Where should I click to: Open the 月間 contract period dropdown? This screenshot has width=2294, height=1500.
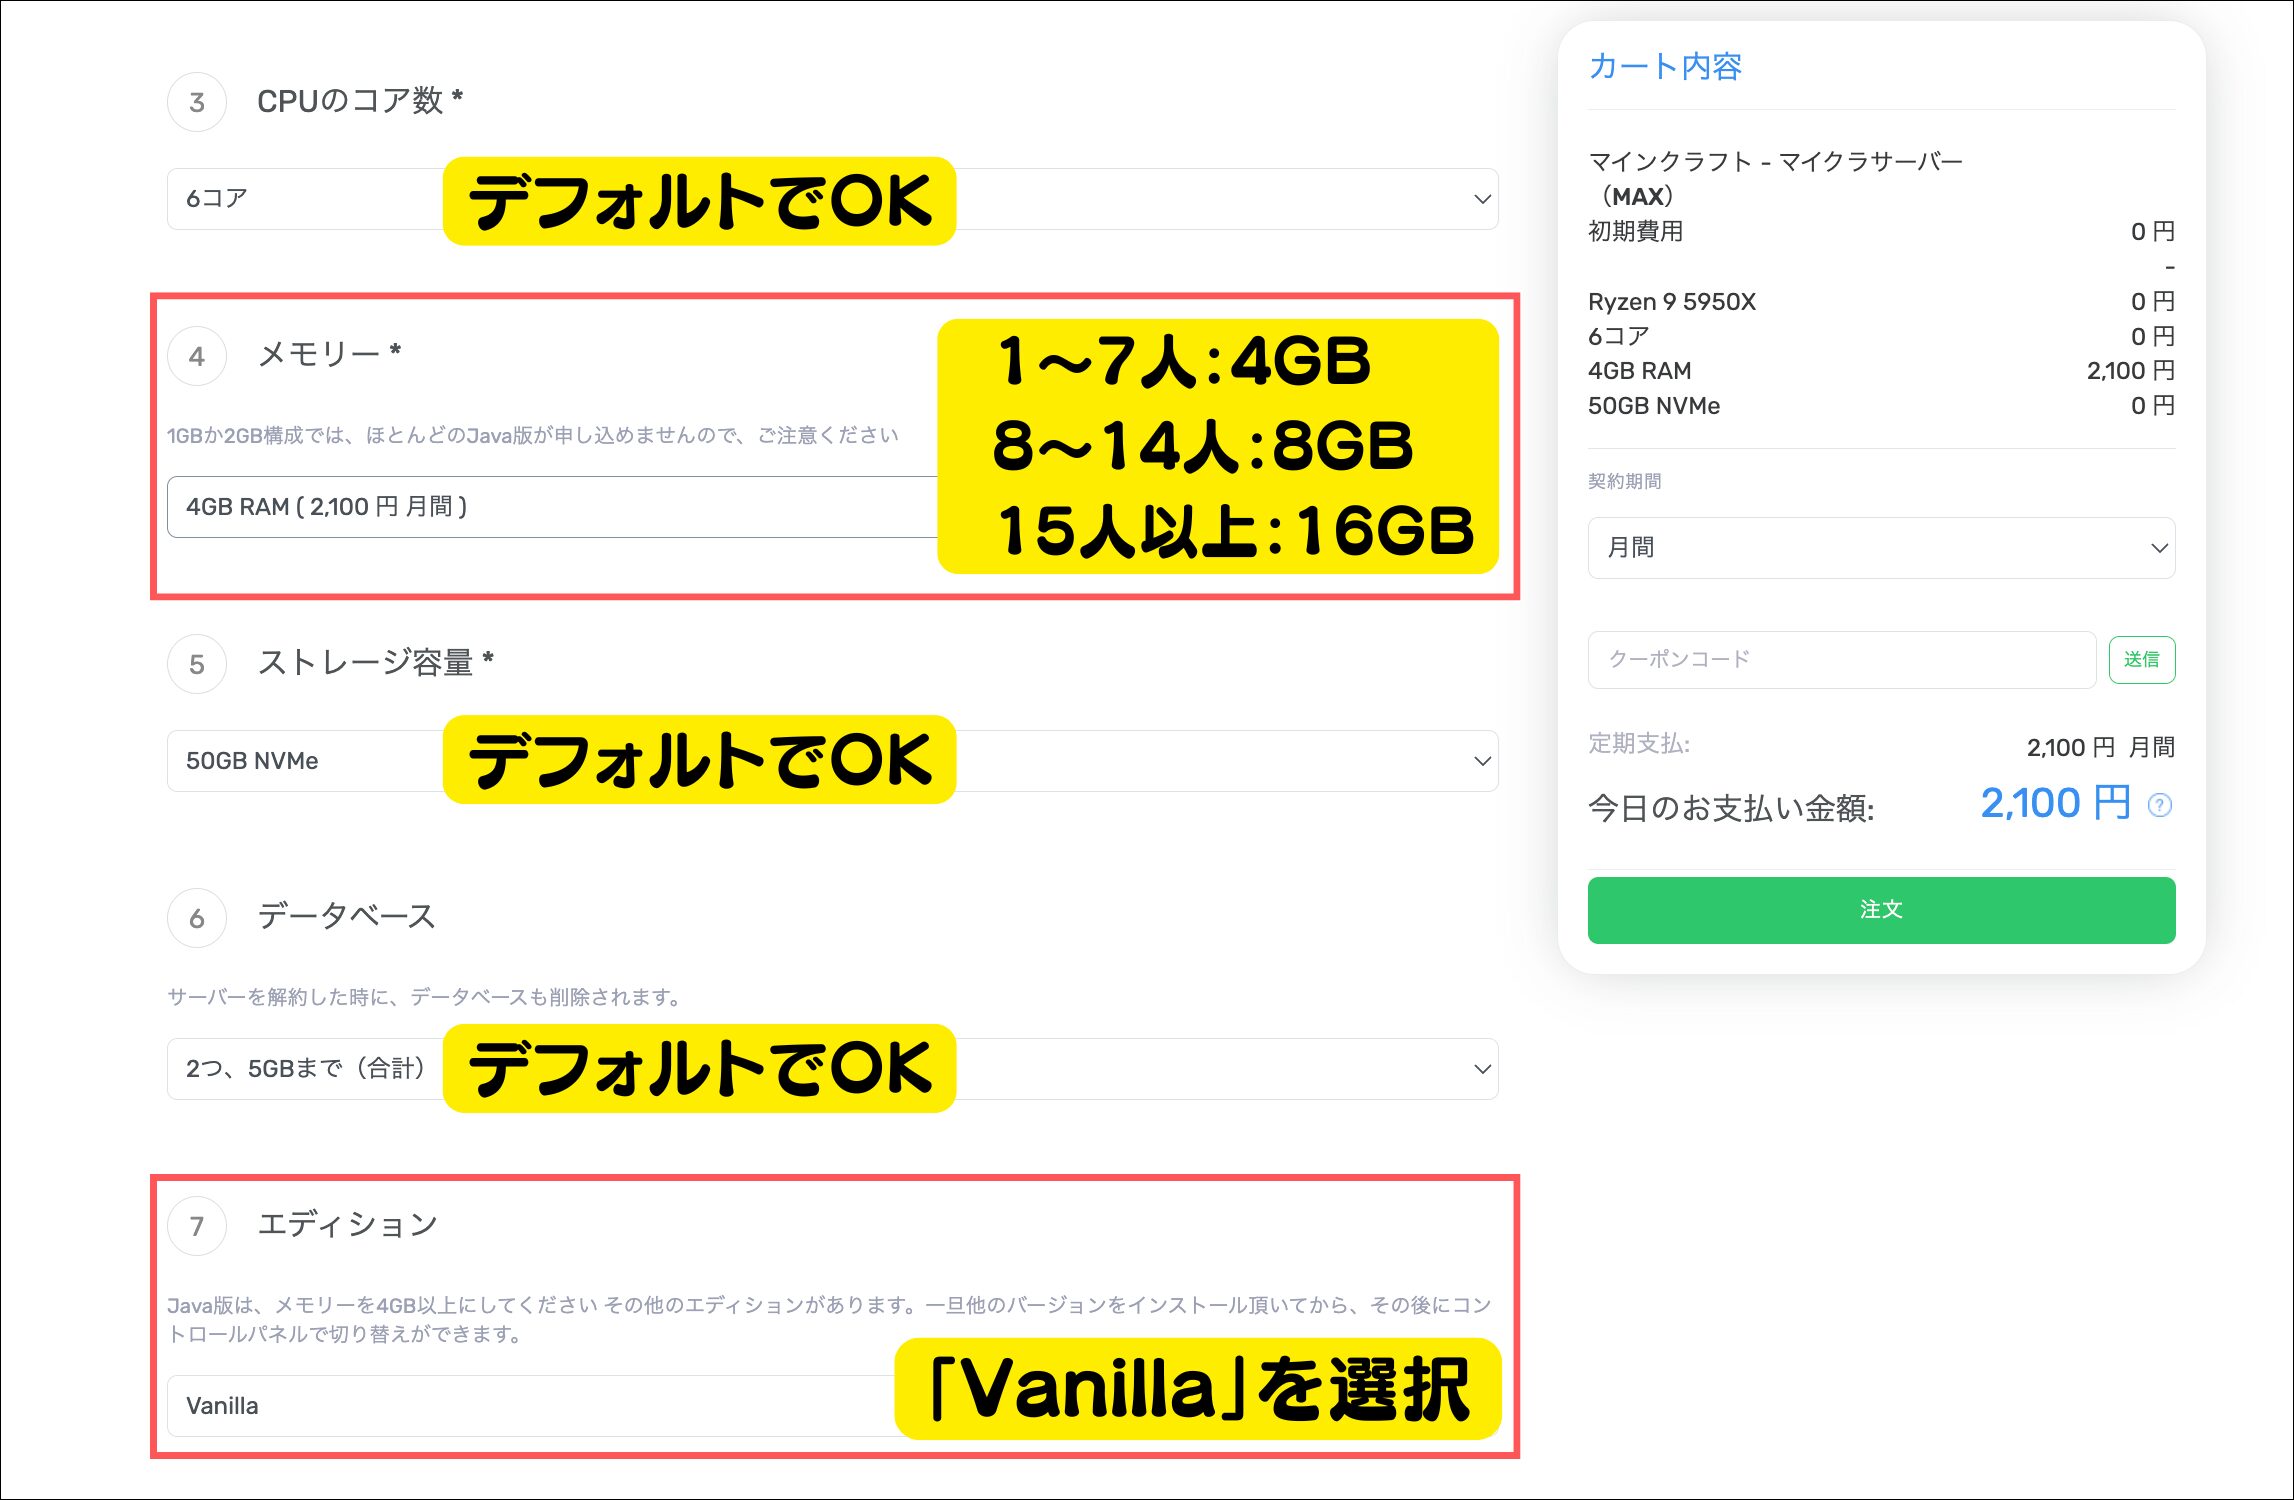click(1881, 548)
